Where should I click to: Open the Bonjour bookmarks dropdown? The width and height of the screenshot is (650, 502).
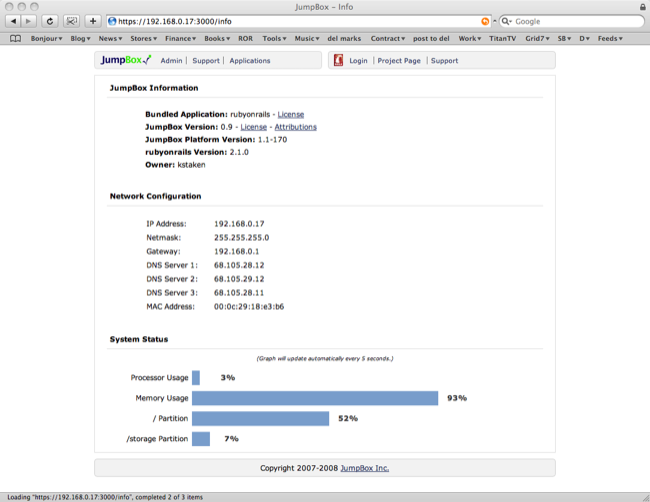coord(46,39)
